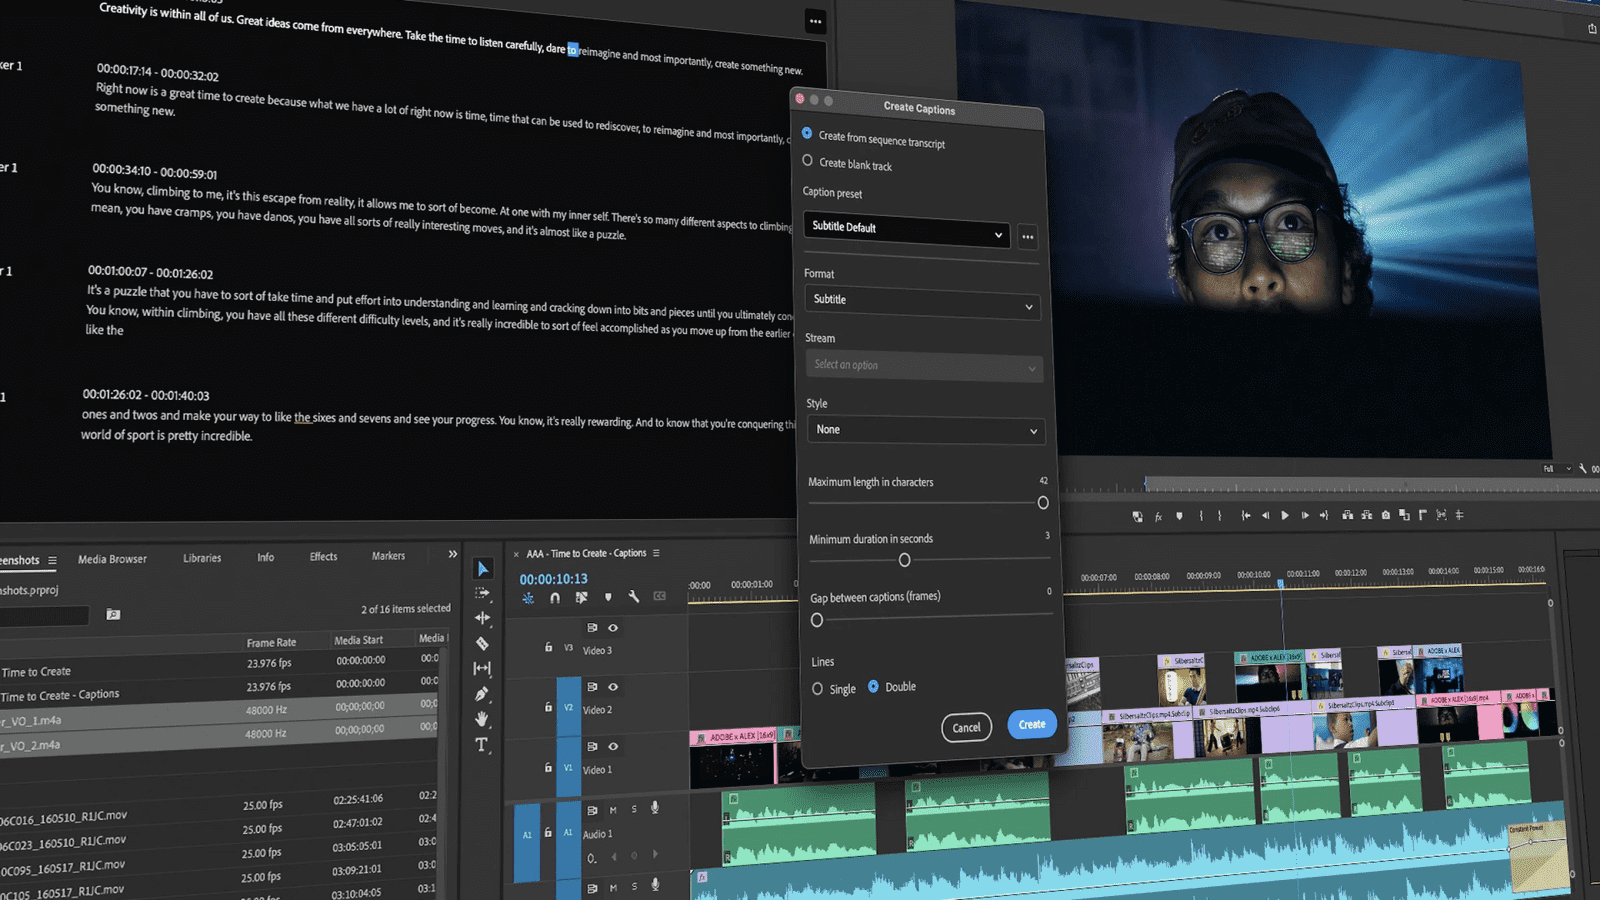1600x900 pixels.
Task: Click the Minimum duration in seconds slider handle
Action: pyautogui.click(x=904, y=560)
